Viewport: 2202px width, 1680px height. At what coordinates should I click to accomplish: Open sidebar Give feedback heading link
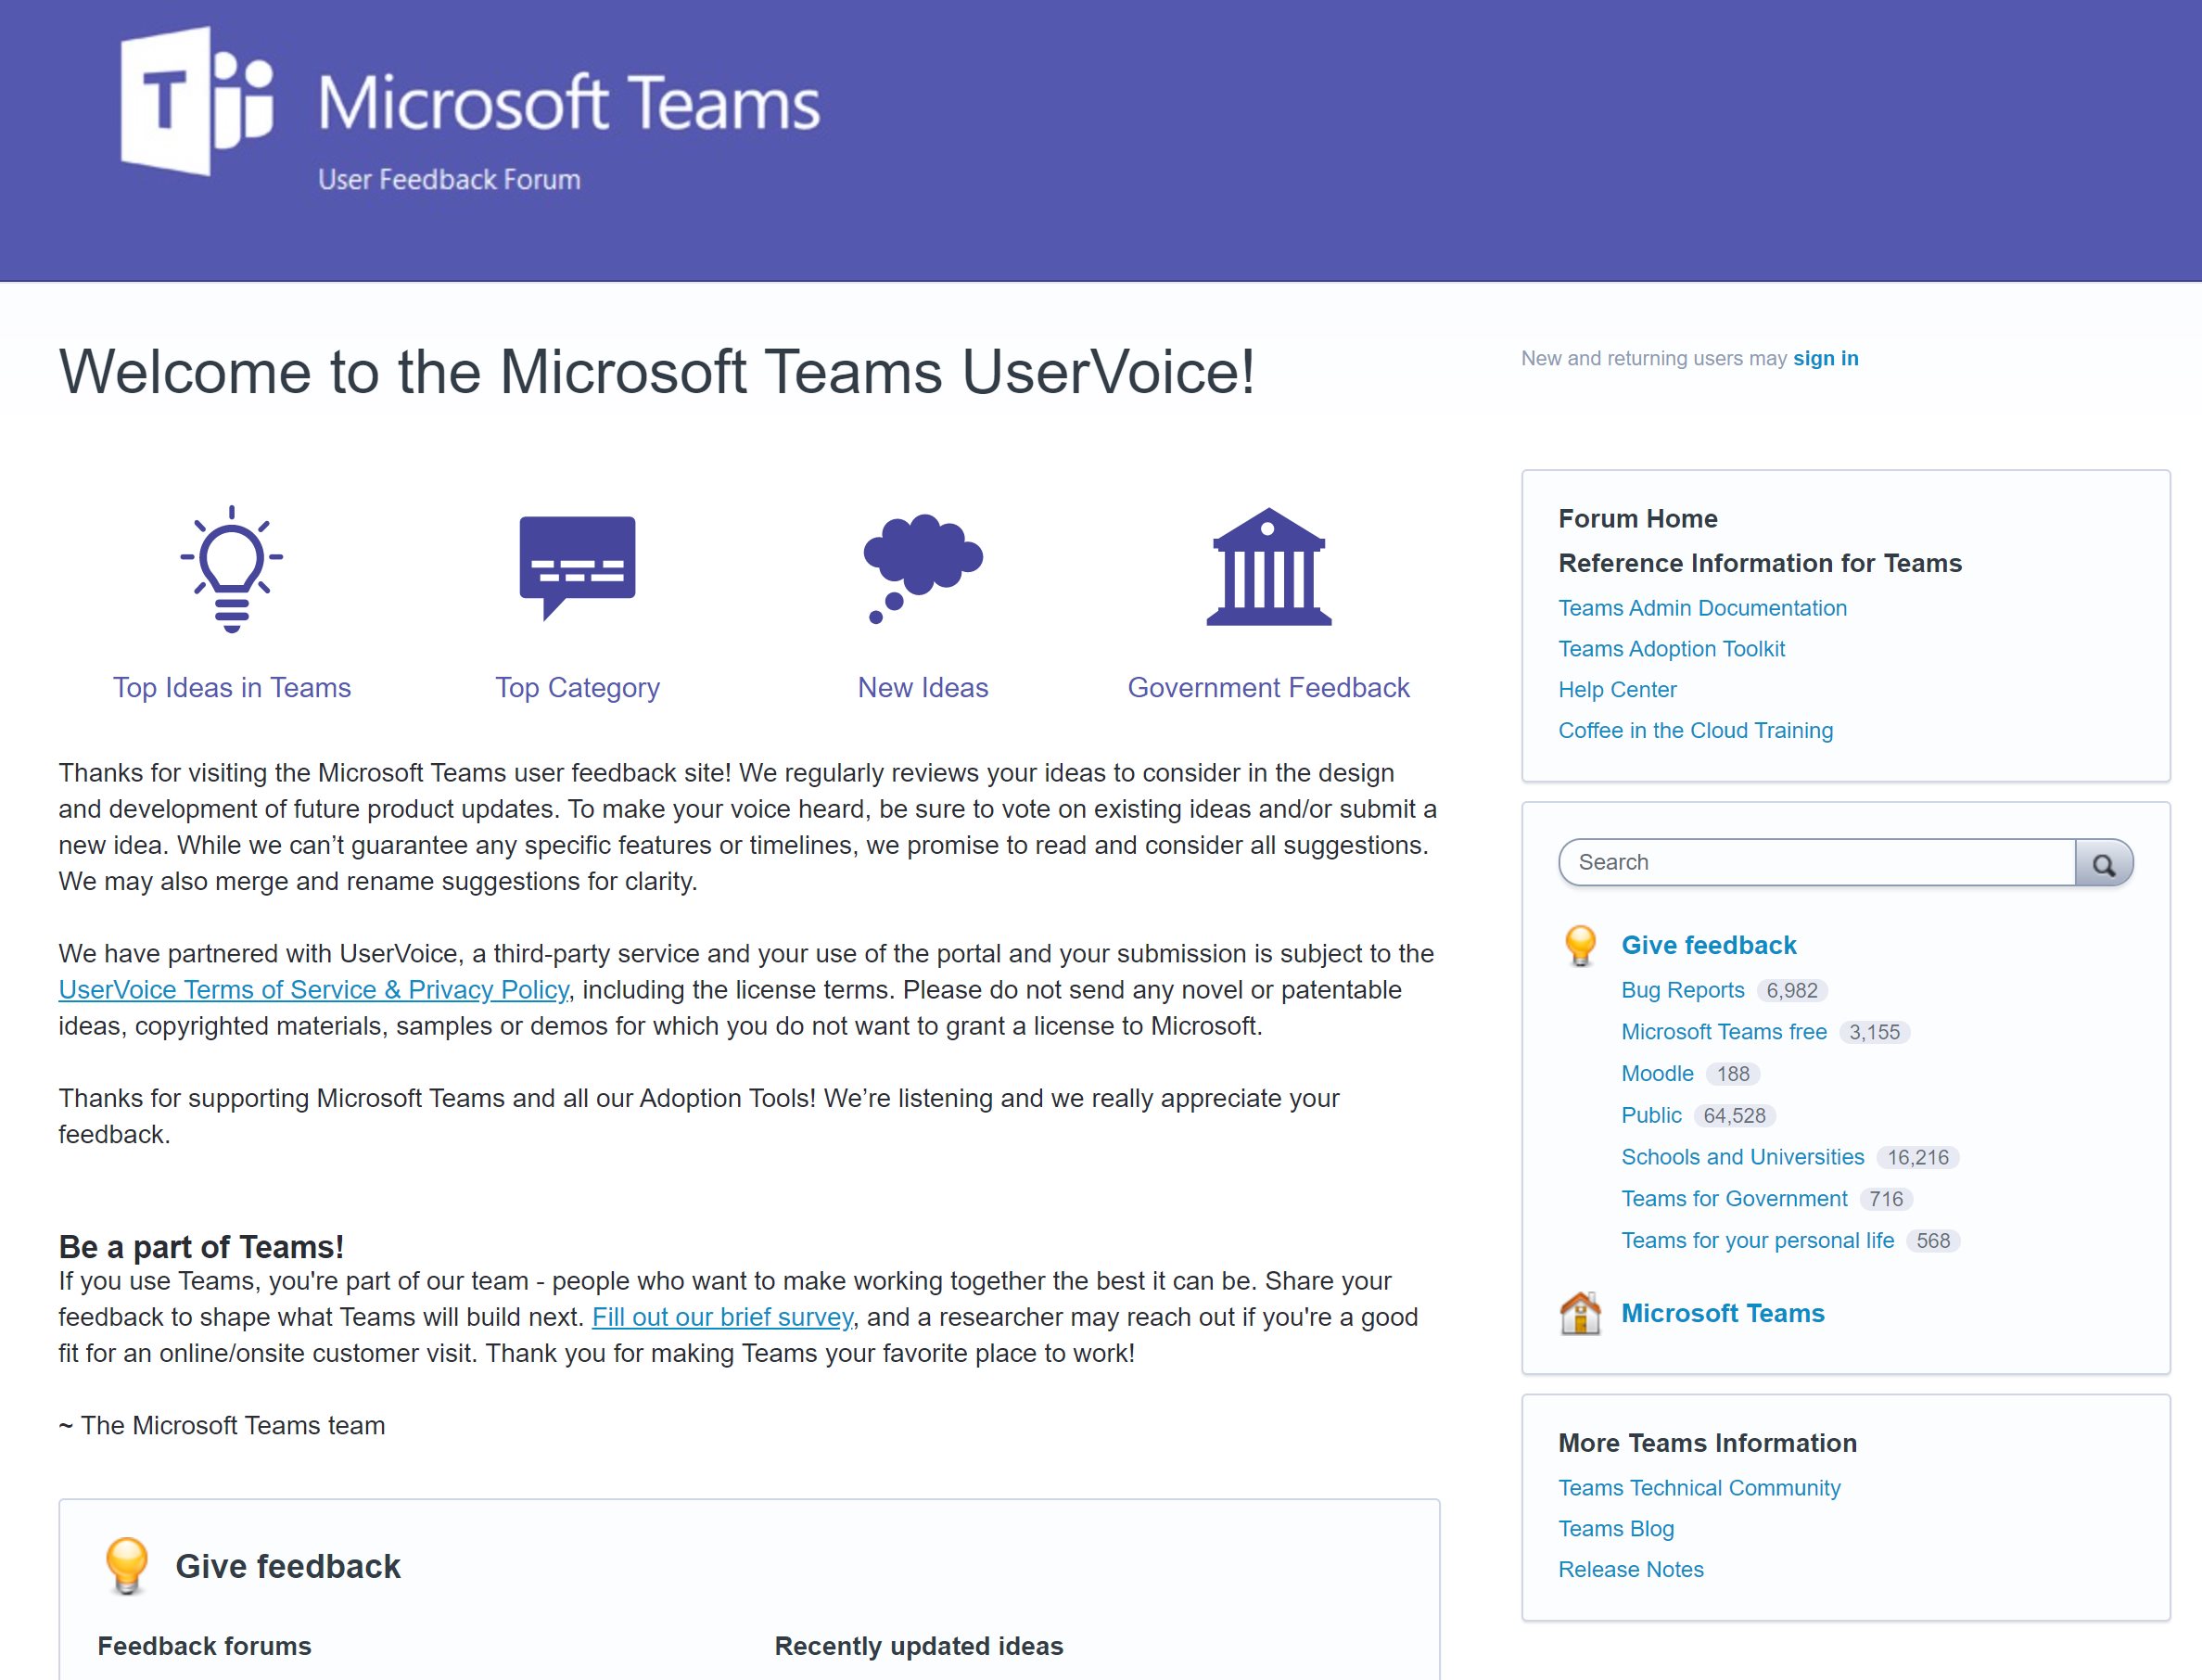[x=1709, y=945]
